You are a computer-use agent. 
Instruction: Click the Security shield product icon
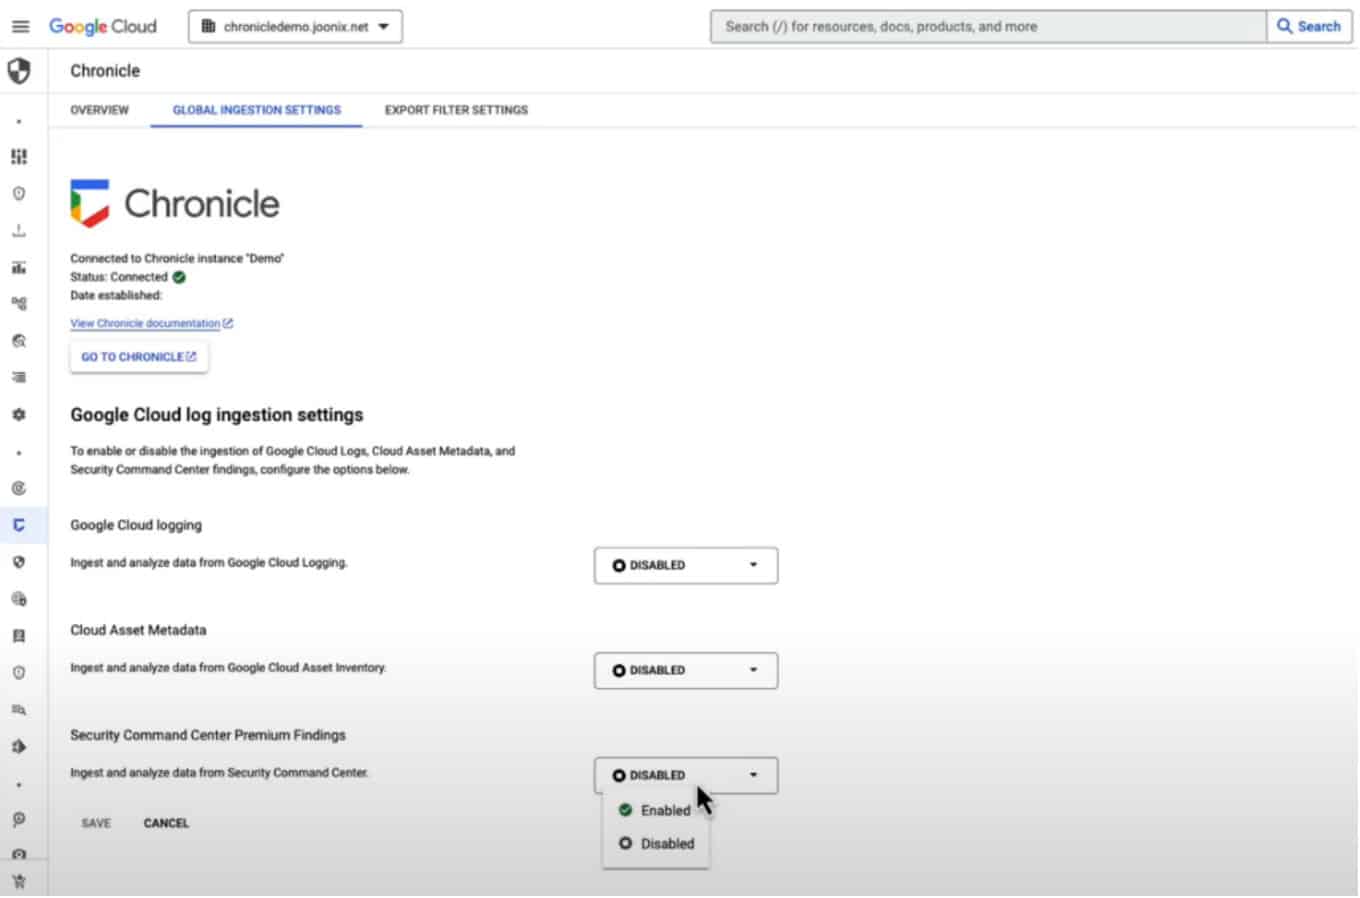pos(19,71)
